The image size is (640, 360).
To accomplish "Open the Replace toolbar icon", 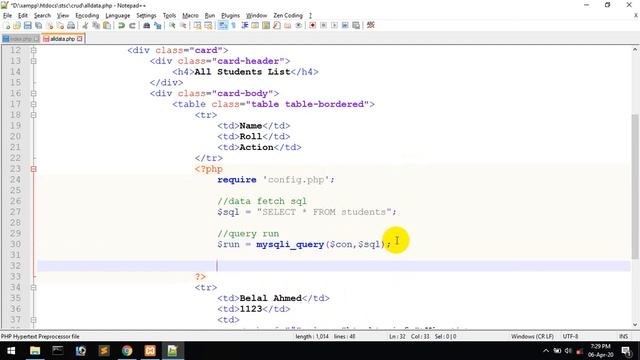I will (x=158, y=25).
